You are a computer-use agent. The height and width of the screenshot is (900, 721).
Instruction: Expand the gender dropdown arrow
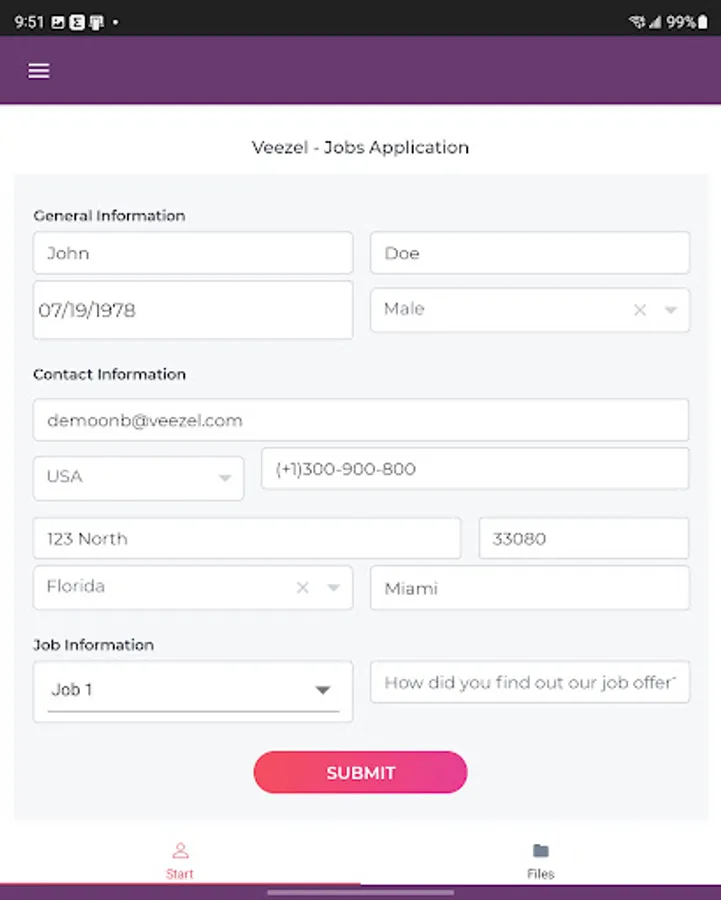click(x=671, y=310)
